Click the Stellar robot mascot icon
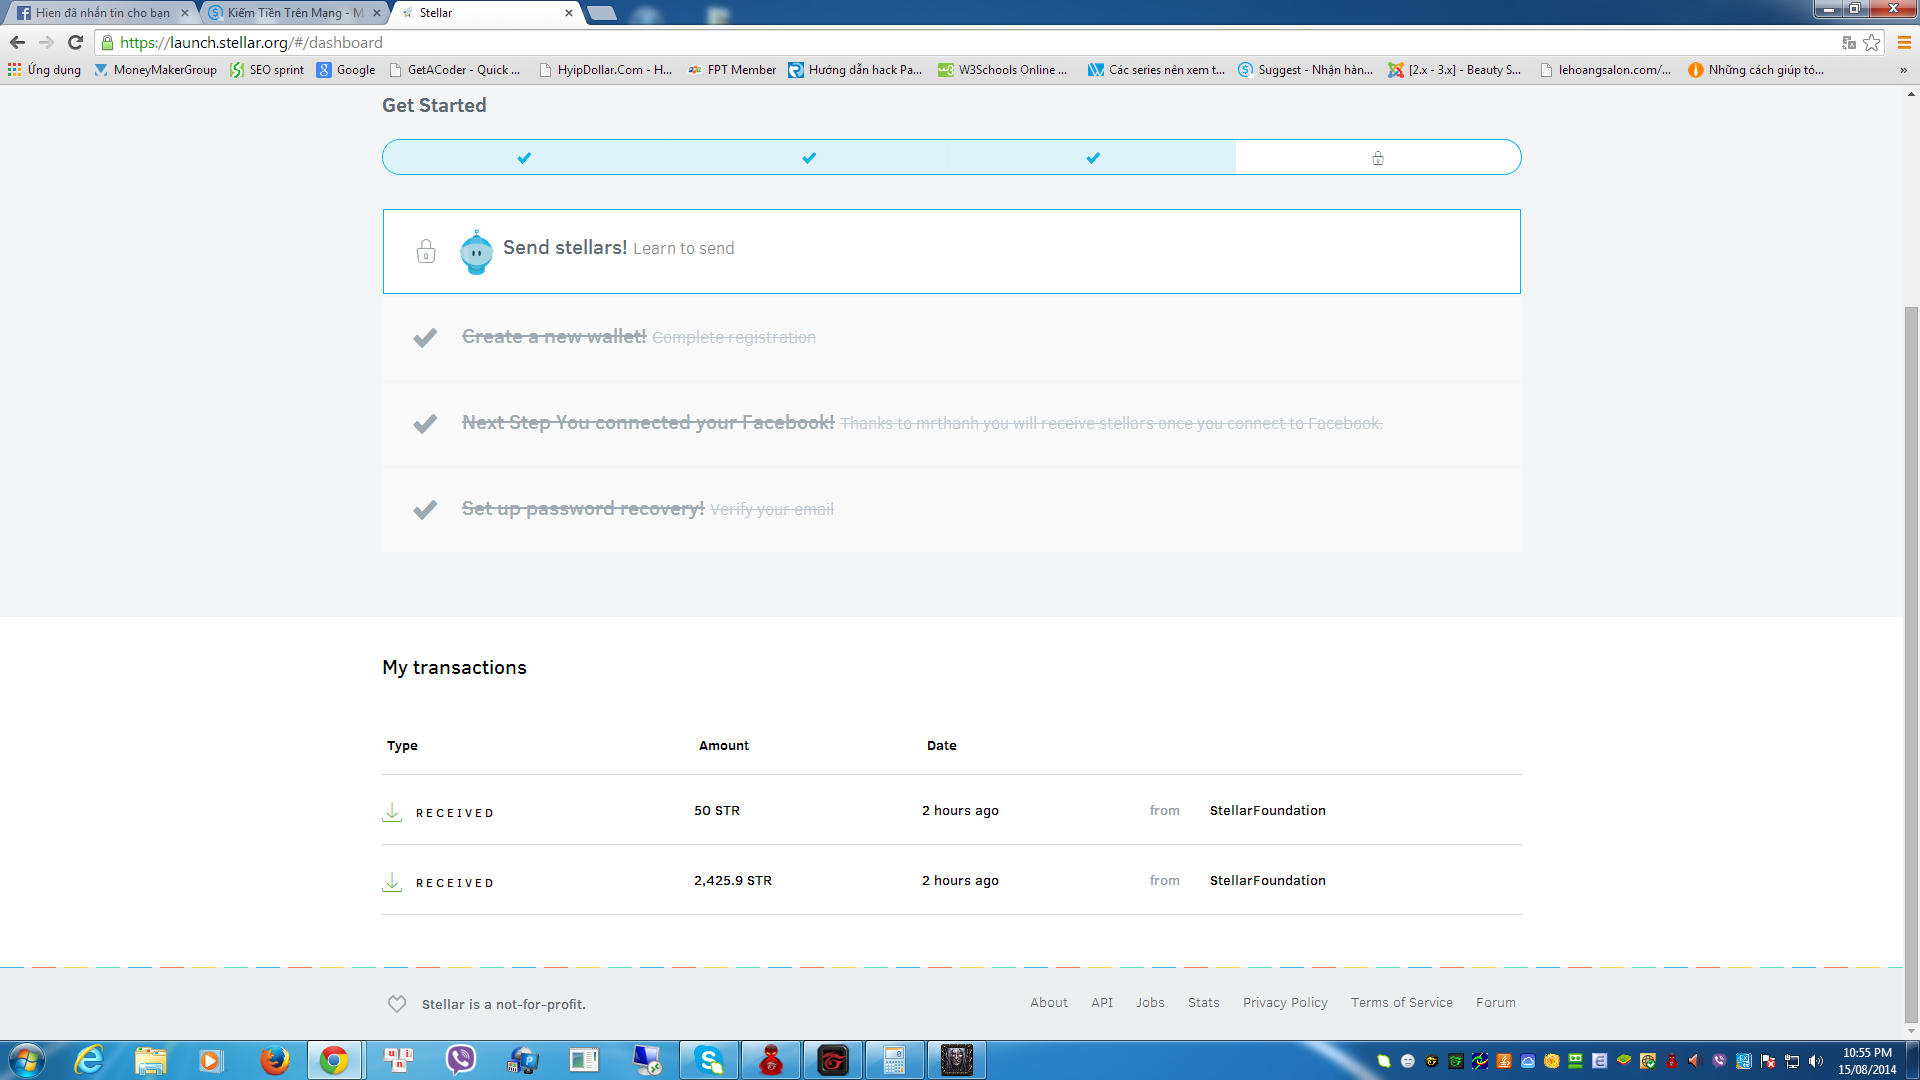1920x1080 pixels. [476, 252]
